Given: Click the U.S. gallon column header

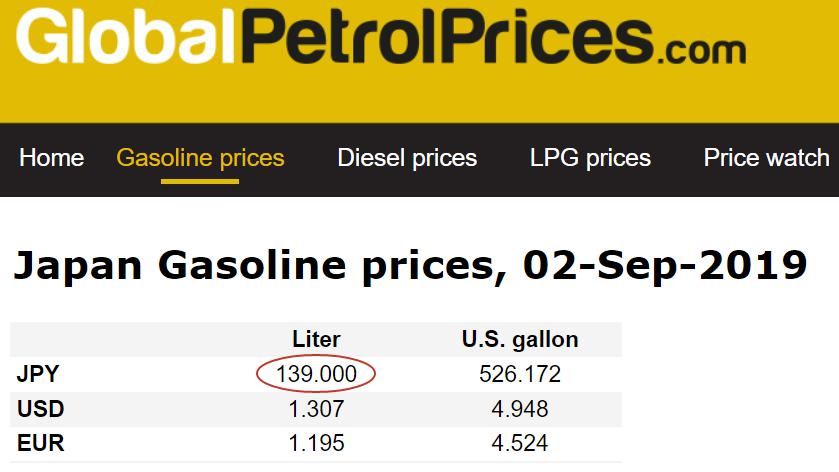Looking at the screenshot, I should pyautogui.click(x=519, y=340).
